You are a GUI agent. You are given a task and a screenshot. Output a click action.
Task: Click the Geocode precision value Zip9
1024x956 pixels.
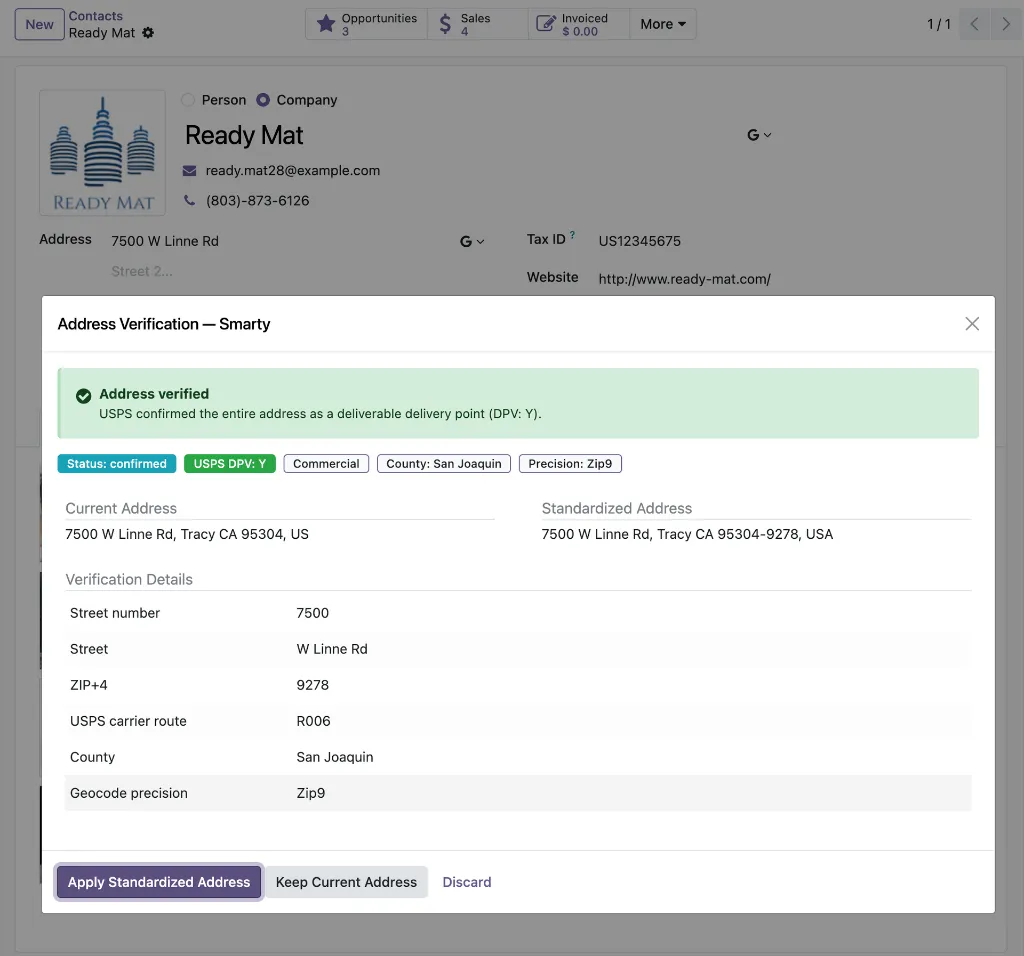311,793
